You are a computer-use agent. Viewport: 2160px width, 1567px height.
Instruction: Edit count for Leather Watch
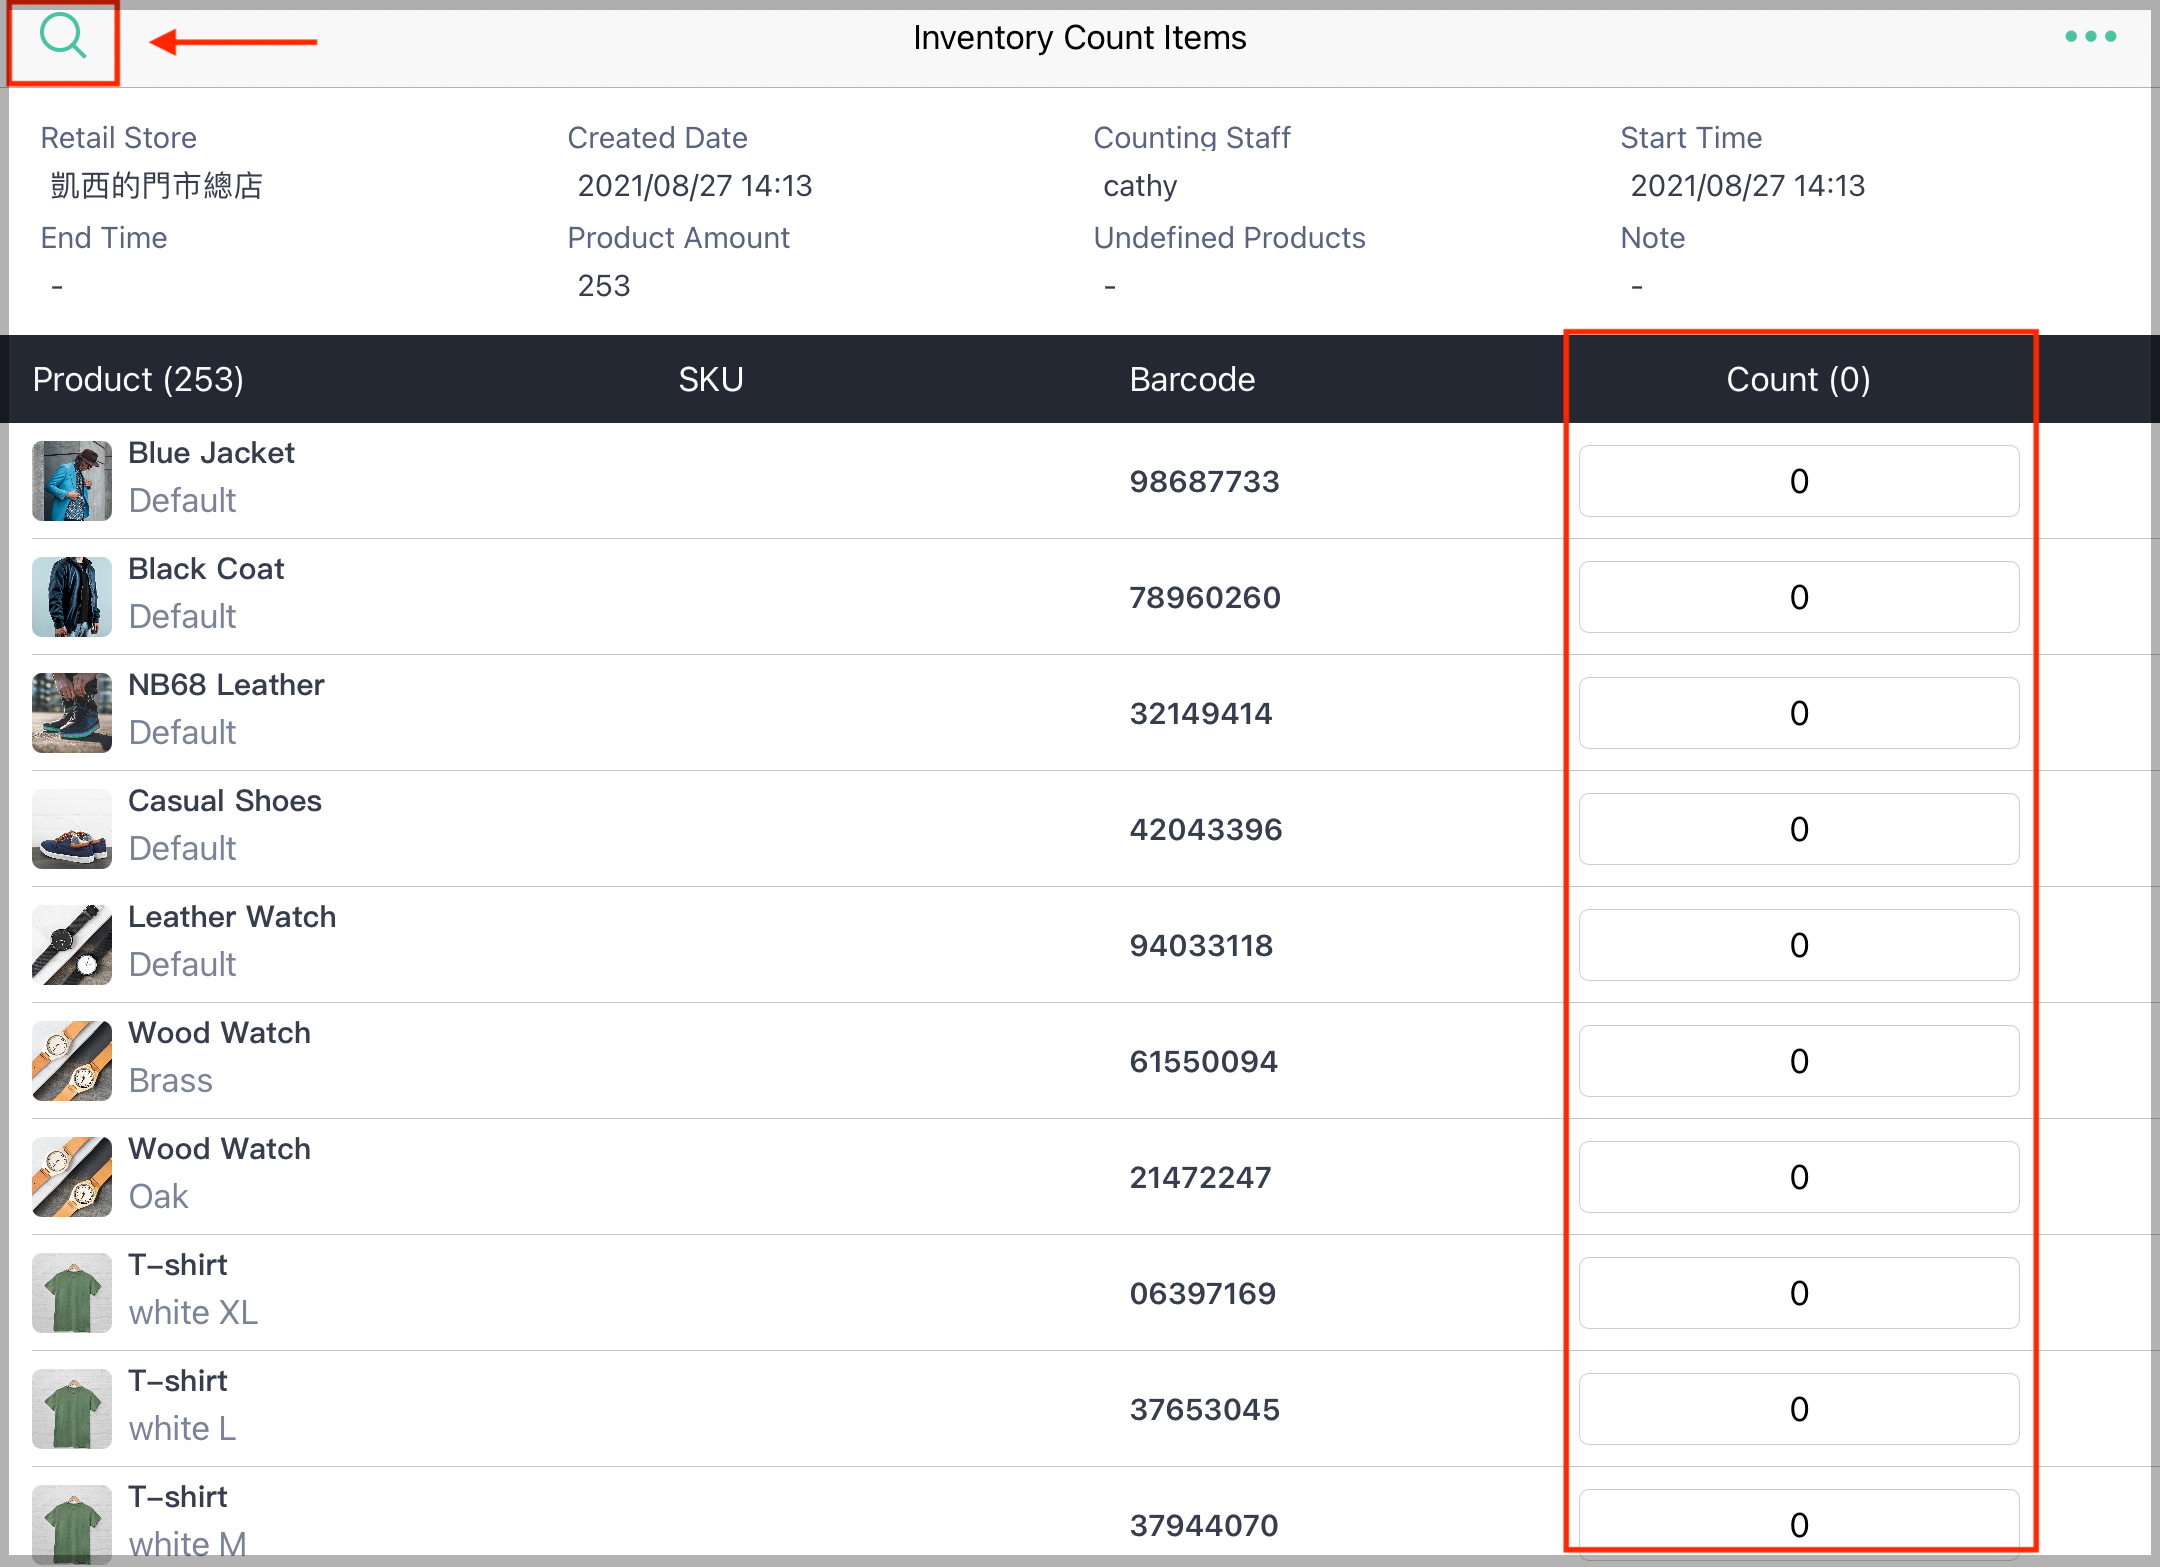(x=1798, y=945)
